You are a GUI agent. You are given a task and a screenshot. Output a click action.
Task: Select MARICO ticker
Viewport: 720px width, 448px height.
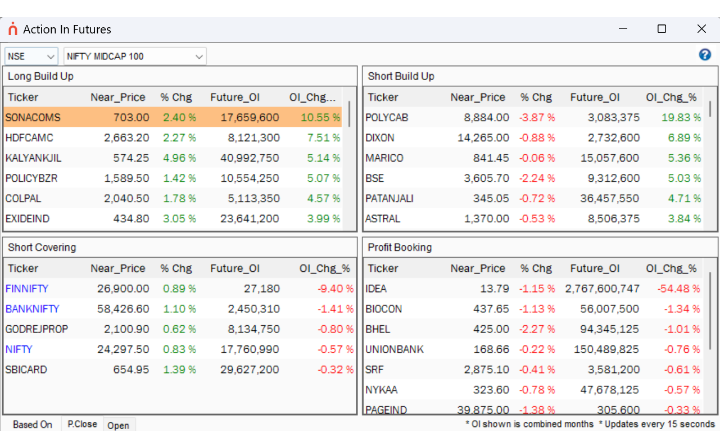click(384, 158)
